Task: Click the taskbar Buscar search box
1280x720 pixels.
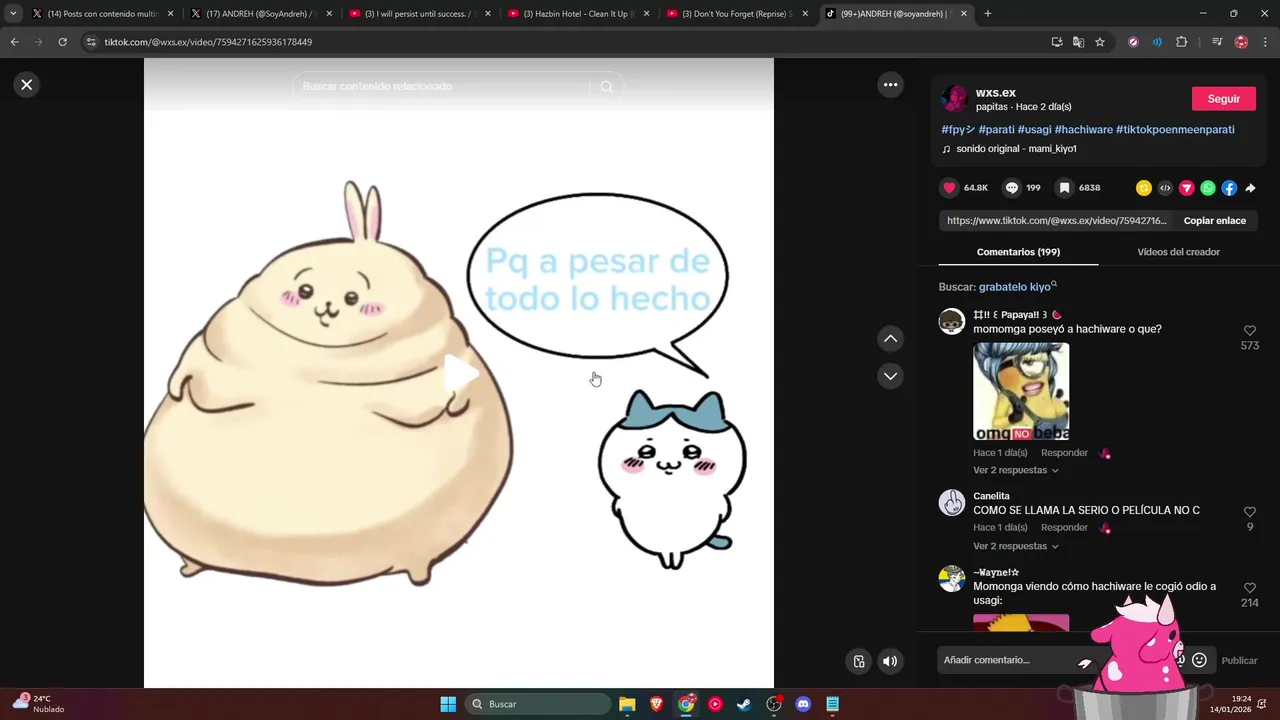Action: point(539,704)
